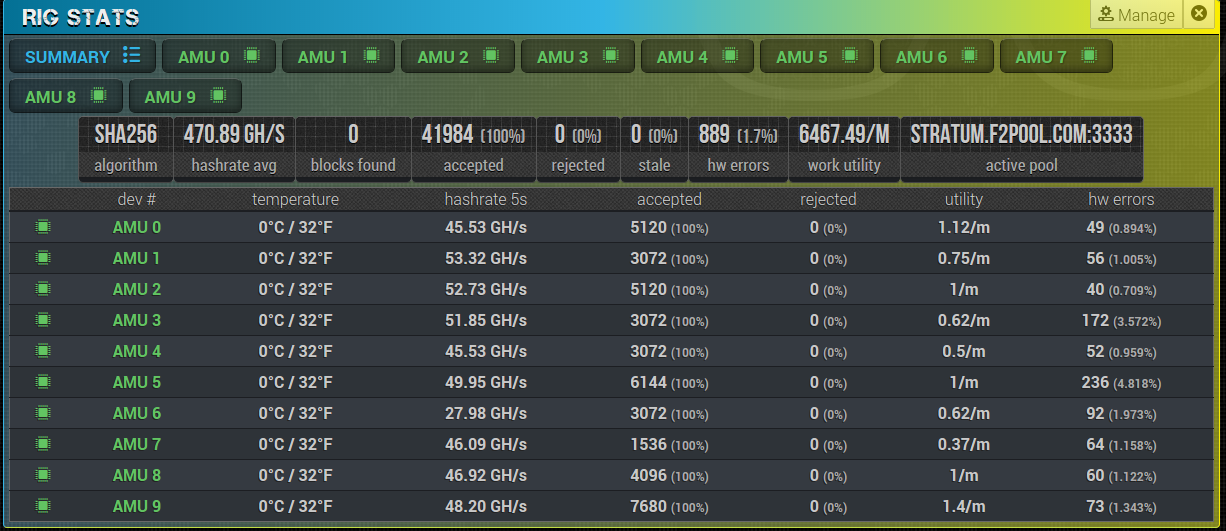1226x531 pixels.
Task: Switch to the AMU 0 tab
Action: coord(219,57)
